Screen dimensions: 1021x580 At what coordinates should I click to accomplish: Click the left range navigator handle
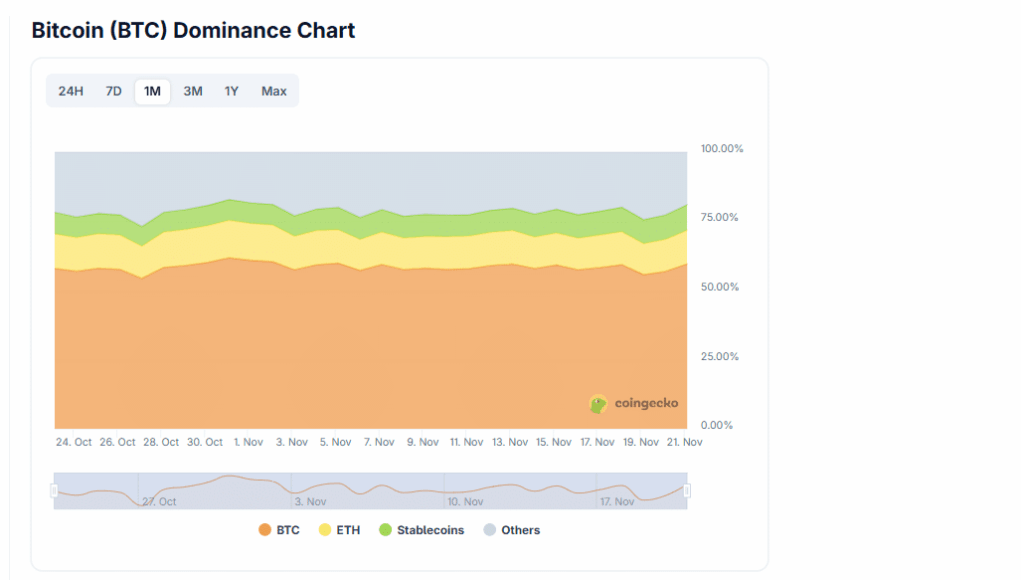[54, 490]
